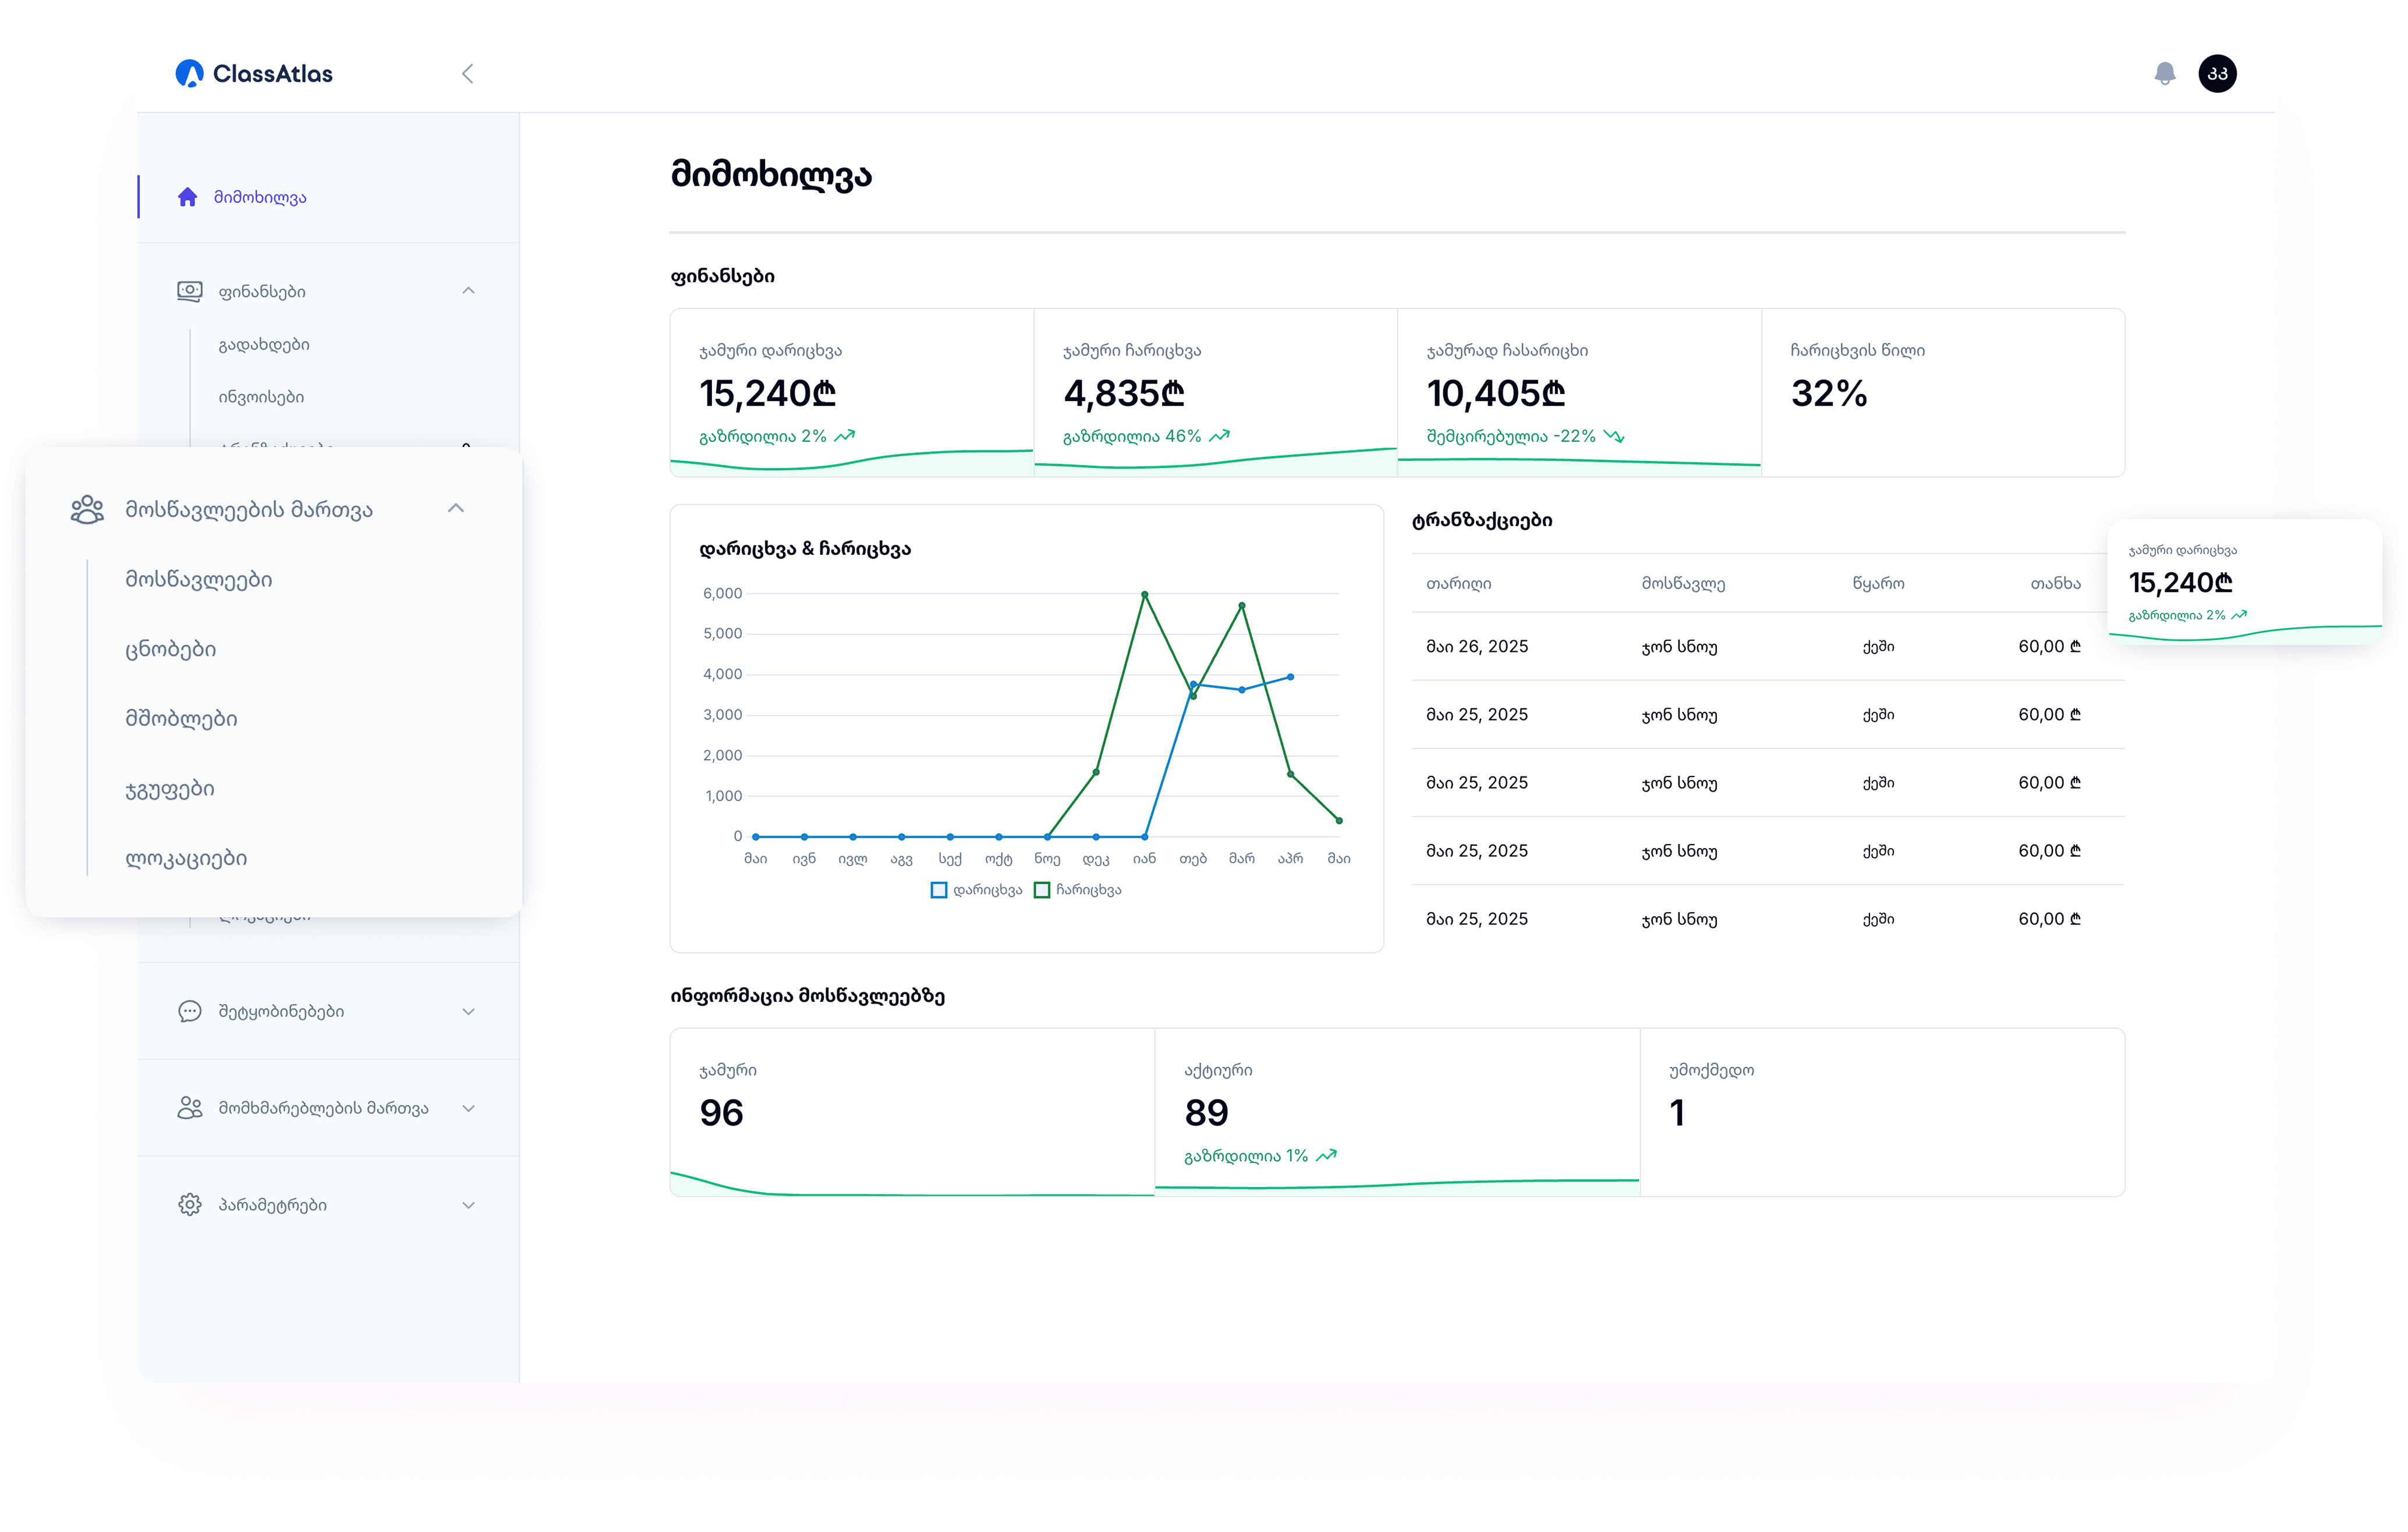2408x1532 pixels.
Task: Expand the პარამეტრები section chevron
Action: pos(468,1205)
